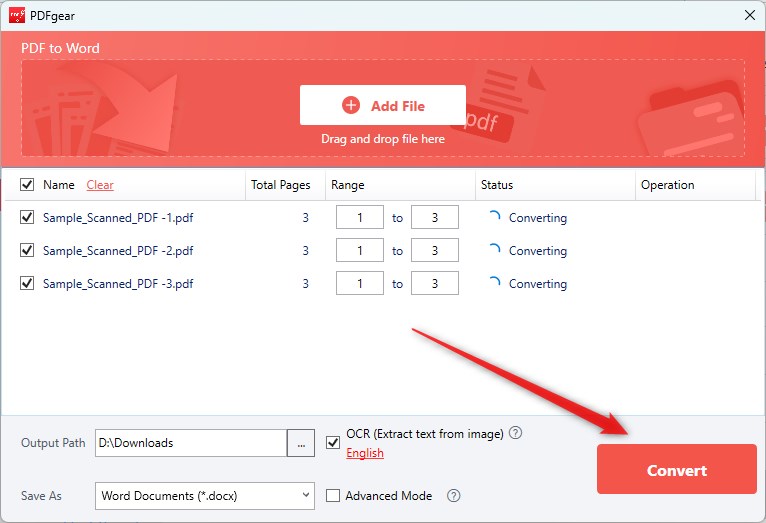Click Drag and drop file here text
The image size is (766, 523).
383,139
